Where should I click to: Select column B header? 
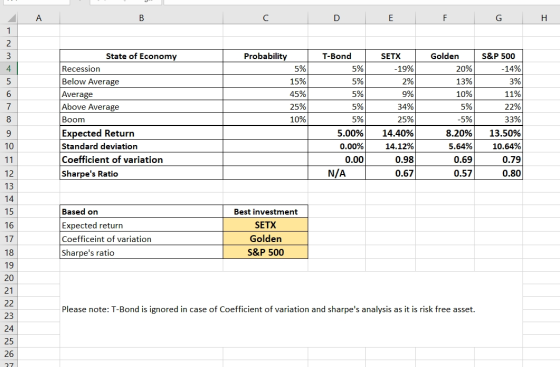(x=141, y=18)
